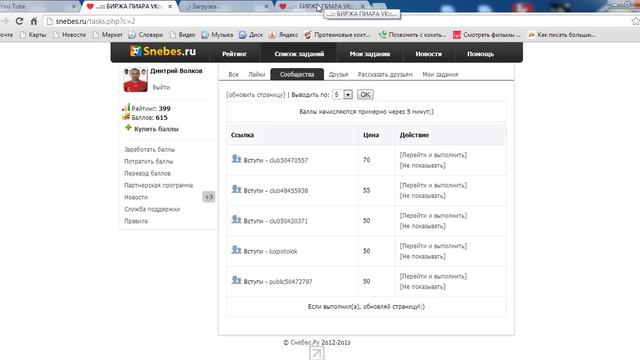
Task: Open Новости in sidebar
Action: click(136, 197)
